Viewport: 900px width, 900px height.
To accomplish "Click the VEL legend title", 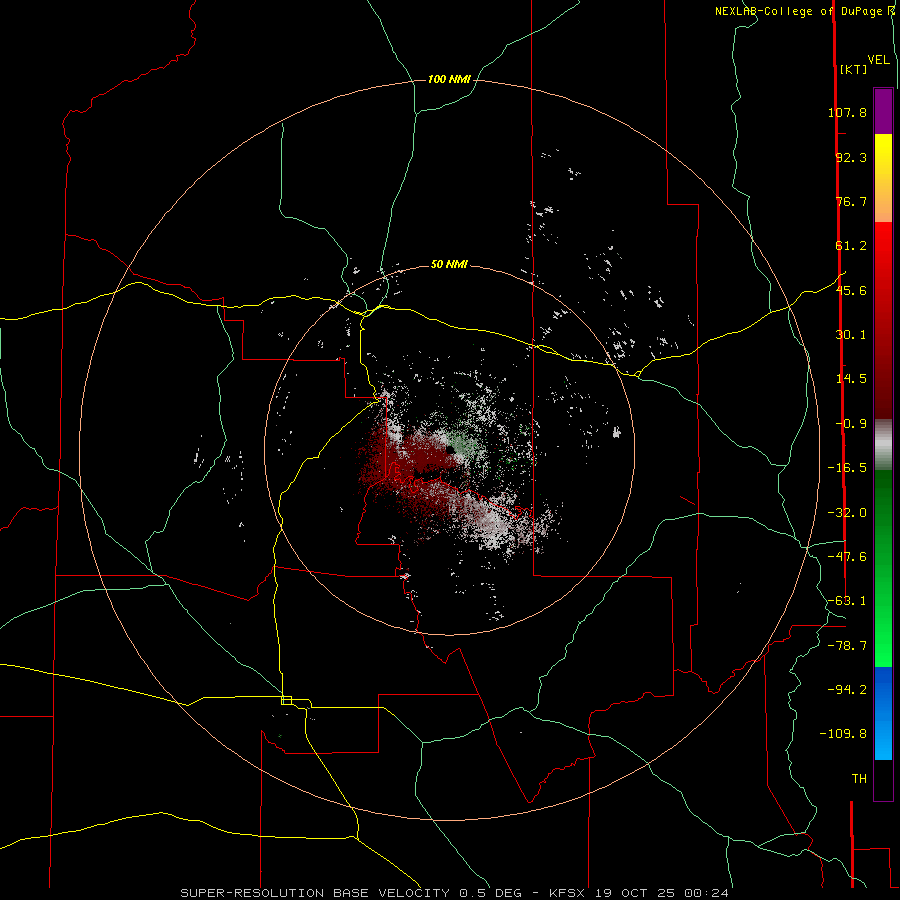I will click(x=878, y=60).
